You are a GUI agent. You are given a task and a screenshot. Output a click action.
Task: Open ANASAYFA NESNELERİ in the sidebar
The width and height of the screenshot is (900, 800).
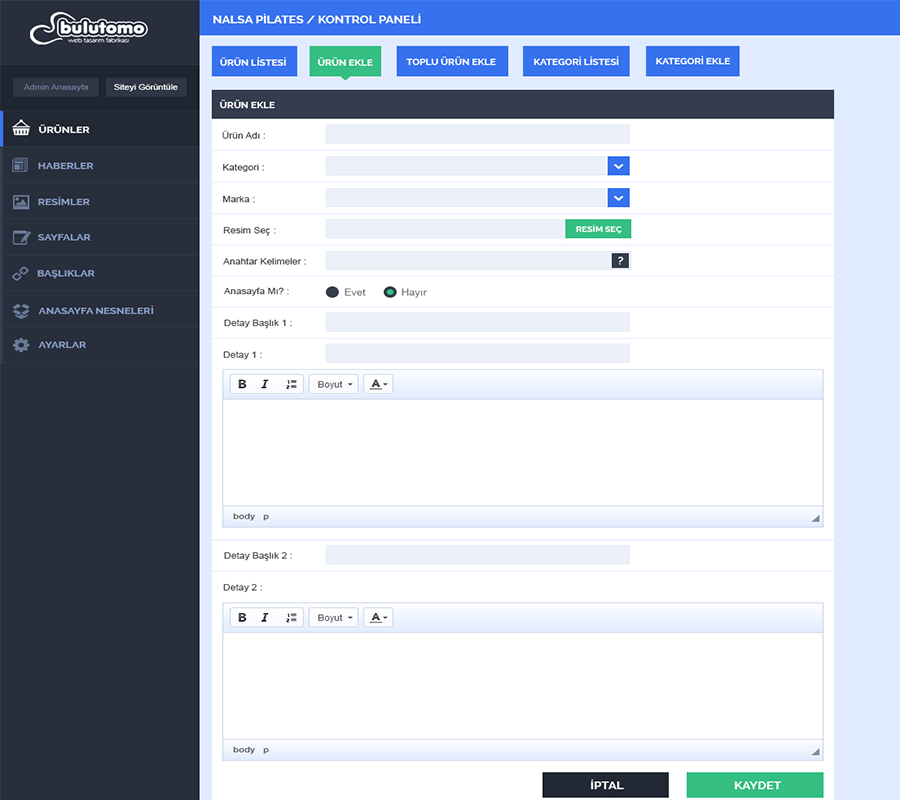point(100,310)
